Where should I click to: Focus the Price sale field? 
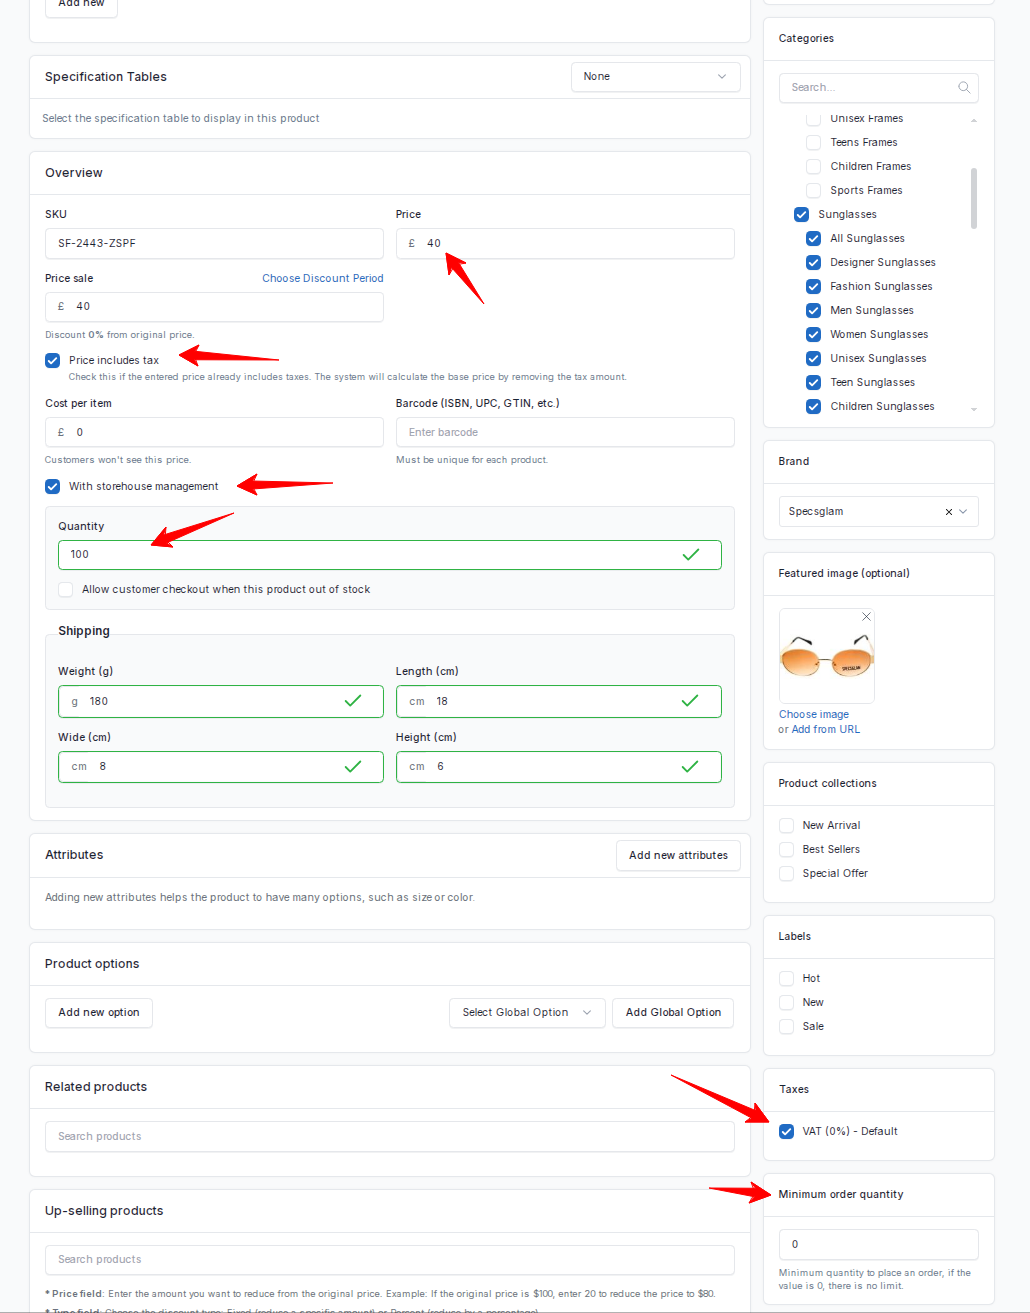(x=214, y=307)
